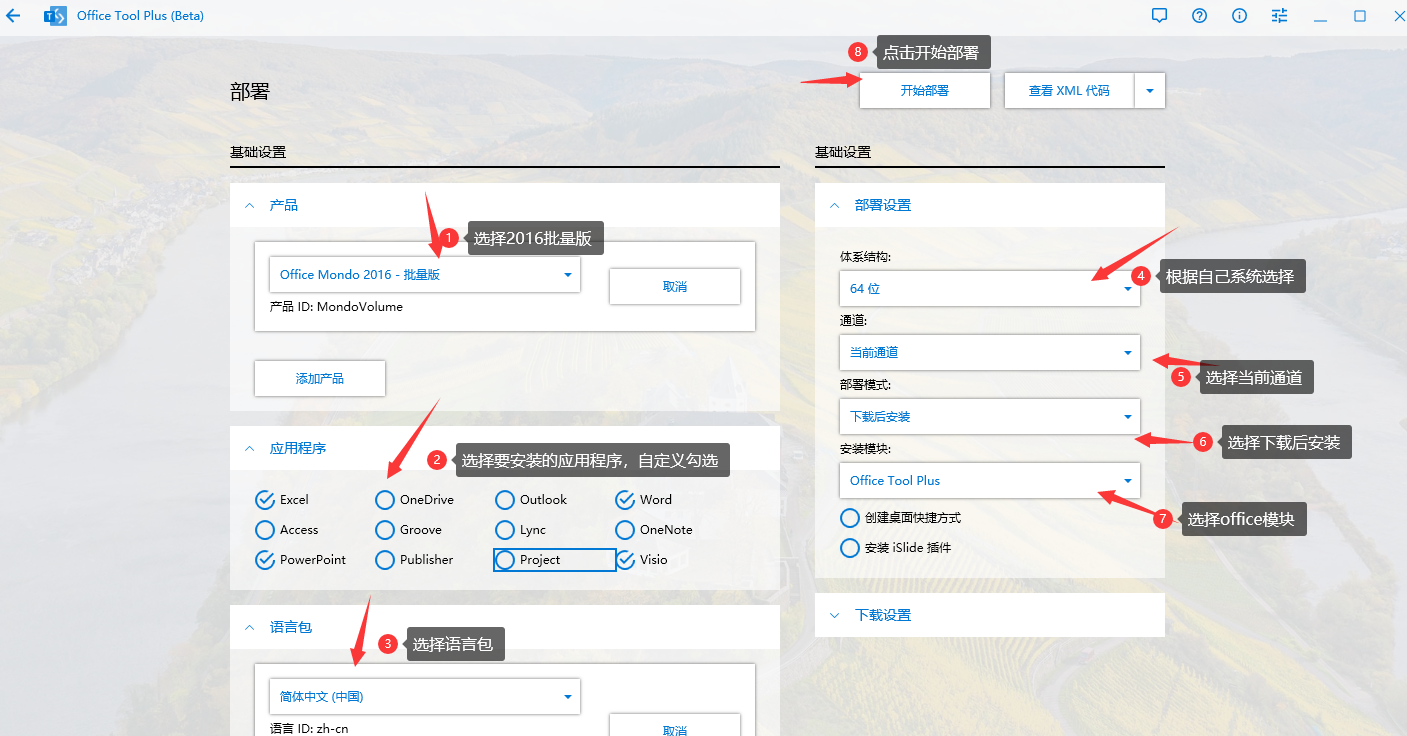Viewport: 1407px width, 736px height.
Task: Open the 通道 当前通道 dropdown
Action: 990,352
